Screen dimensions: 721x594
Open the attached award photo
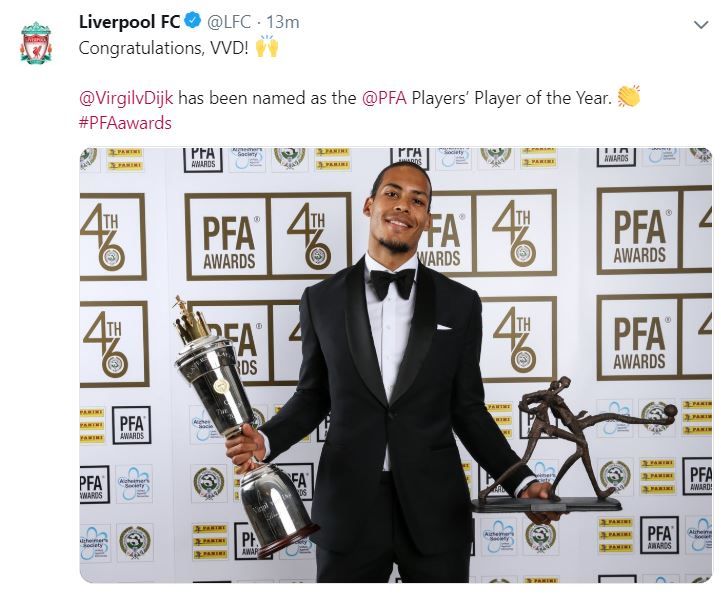tap(395, 365)
